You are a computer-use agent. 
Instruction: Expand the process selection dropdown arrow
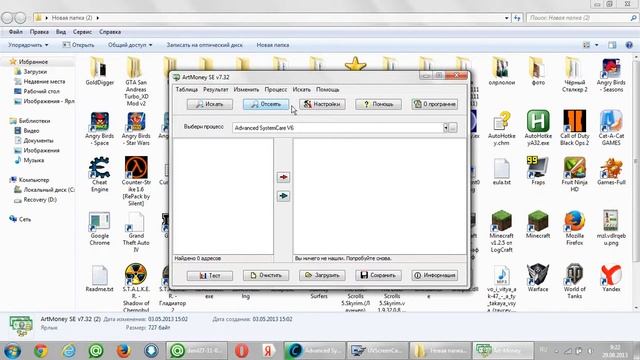pos(445,127)
